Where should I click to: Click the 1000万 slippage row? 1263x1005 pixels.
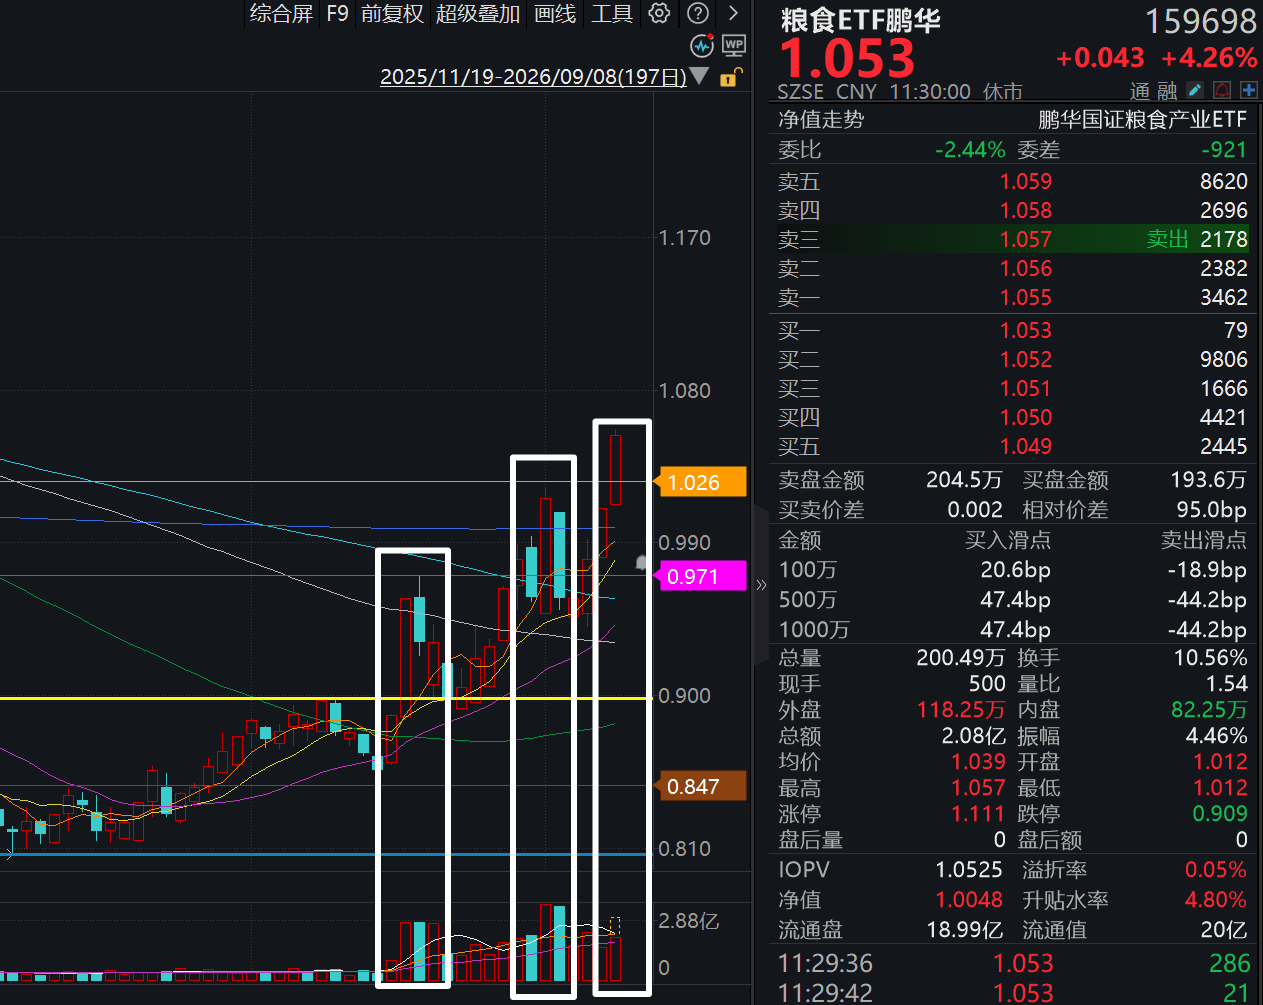tap(1013, 629)
